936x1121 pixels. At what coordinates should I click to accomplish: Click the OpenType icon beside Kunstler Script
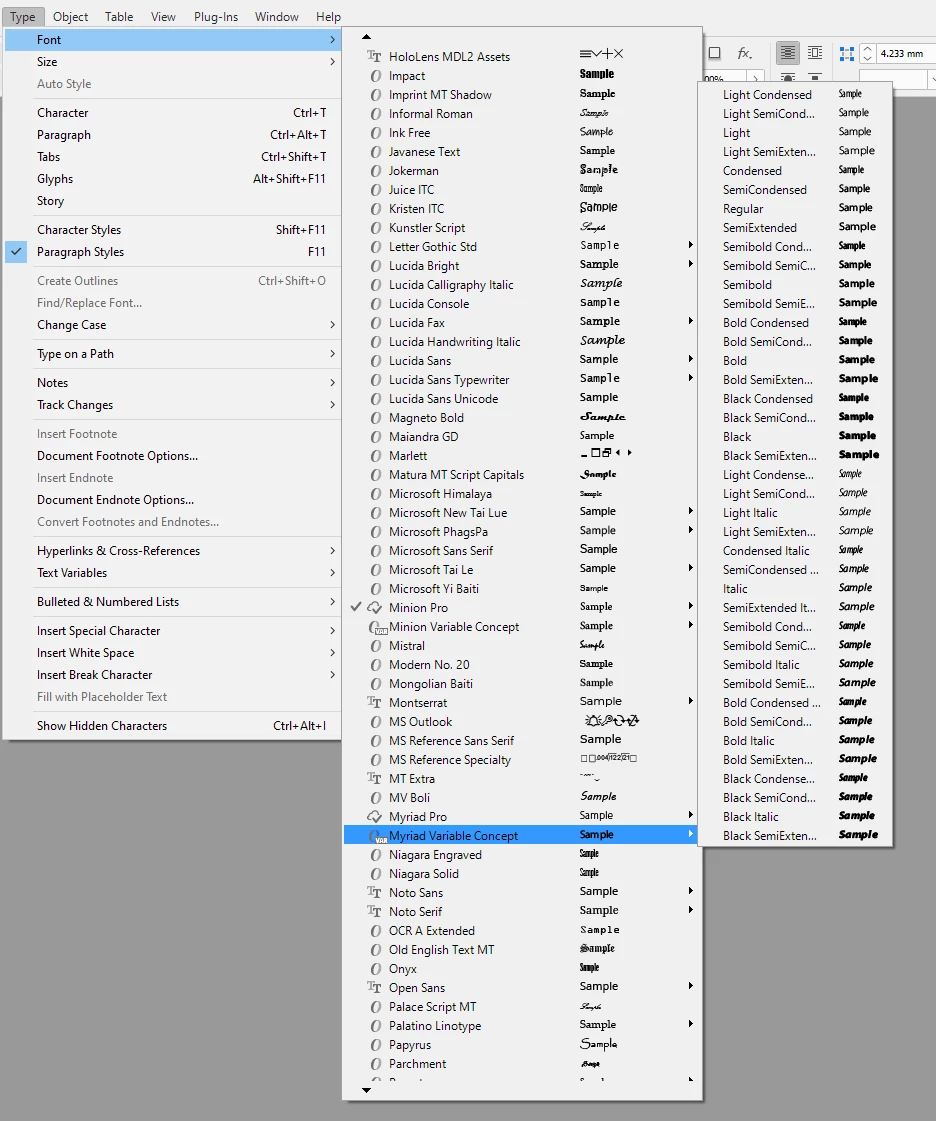tap(375, 227)
